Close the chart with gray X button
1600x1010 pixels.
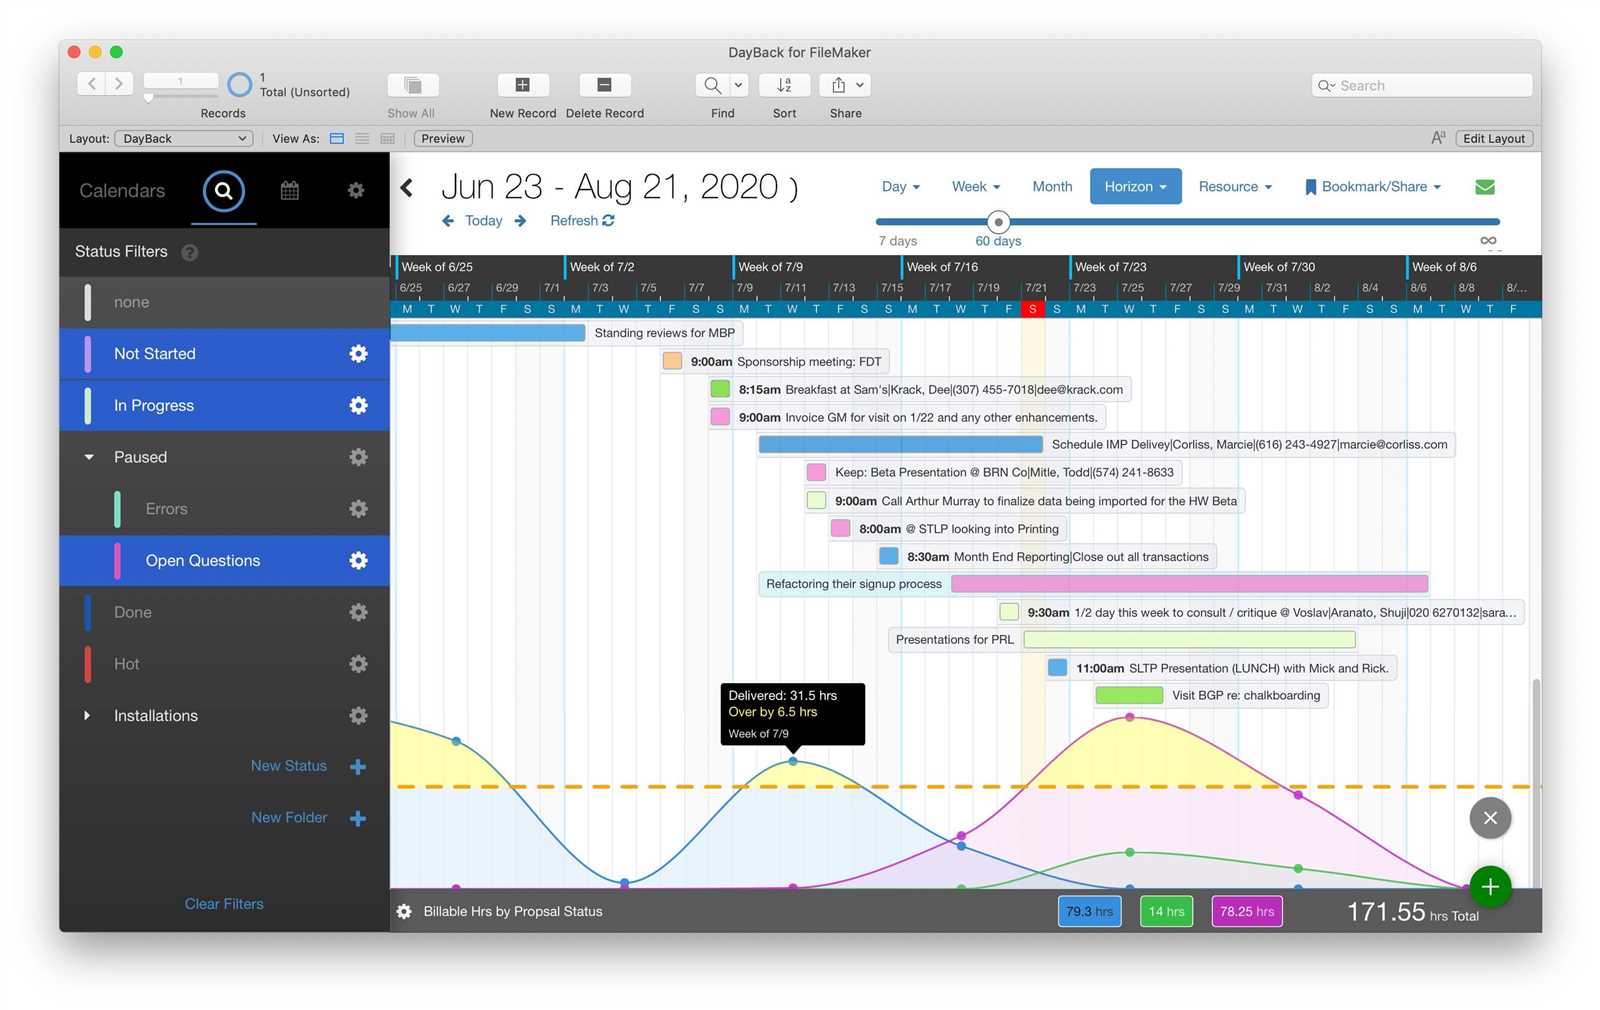pyautogui.click(x=1490, y=818)
